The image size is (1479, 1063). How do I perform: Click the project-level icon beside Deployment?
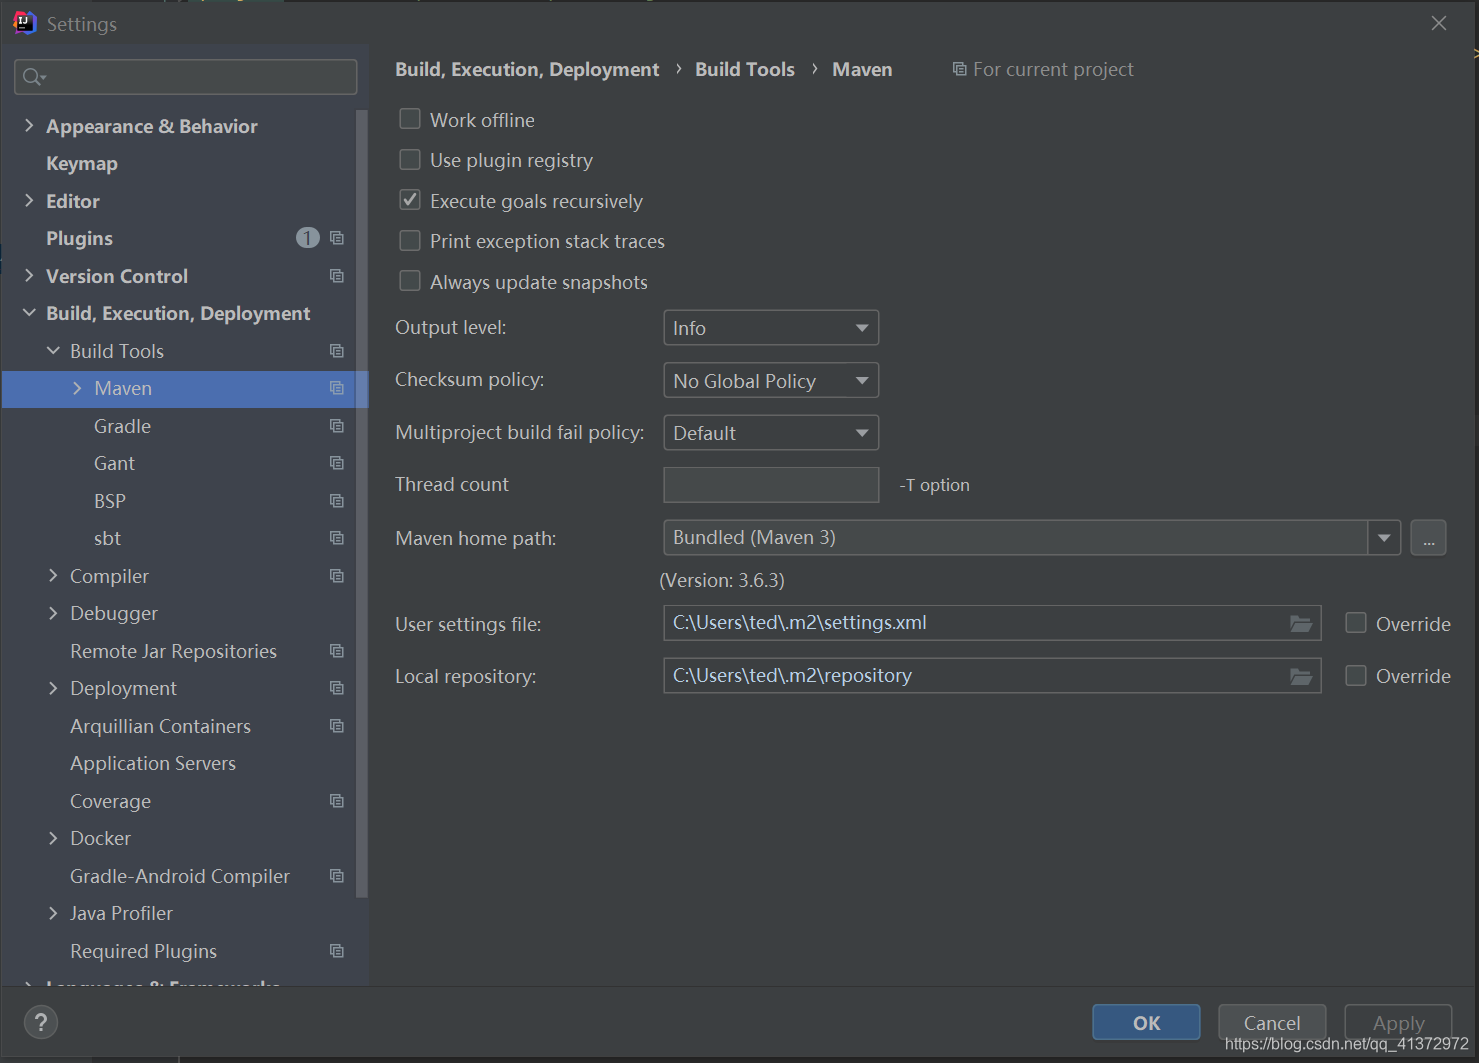click(337, 688)
